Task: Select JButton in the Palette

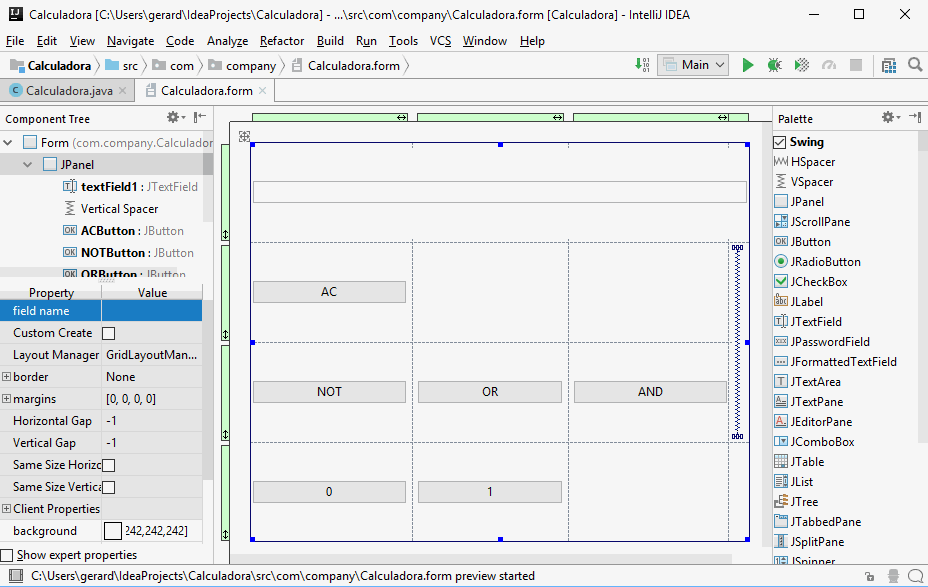Action: click(x=810, y=242)
